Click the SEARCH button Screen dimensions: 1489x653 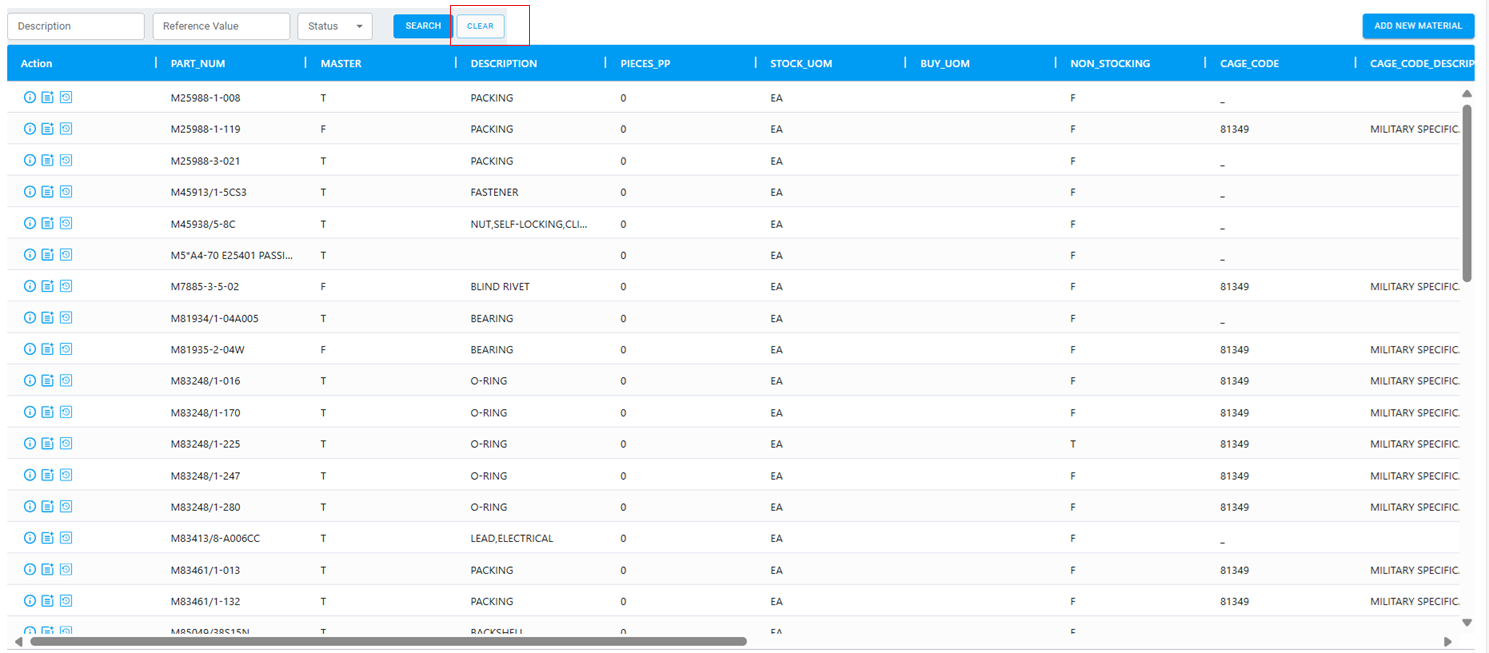pyautogui.click(x=423, y=26)
